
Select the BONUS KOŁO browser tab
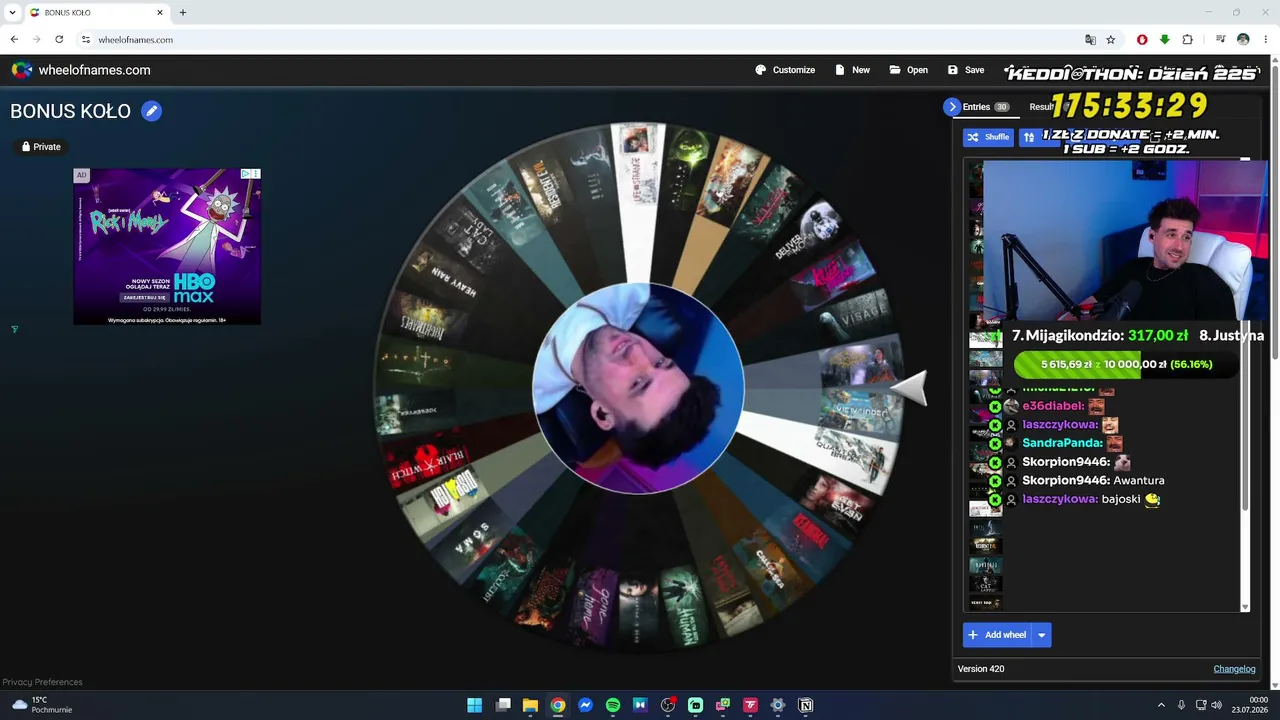coord(95,13)
